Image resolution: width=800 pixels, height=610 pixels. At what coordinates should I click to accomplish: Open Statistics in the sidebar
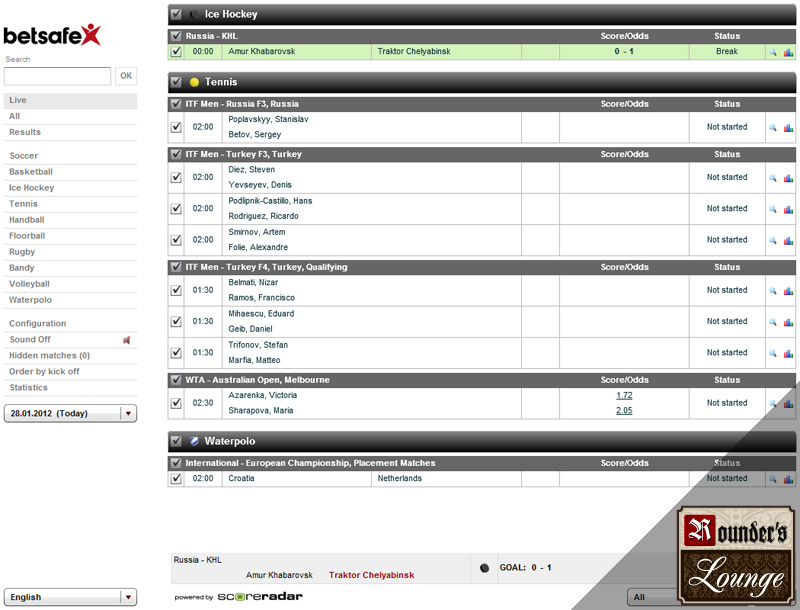click(x=70, y=388)
